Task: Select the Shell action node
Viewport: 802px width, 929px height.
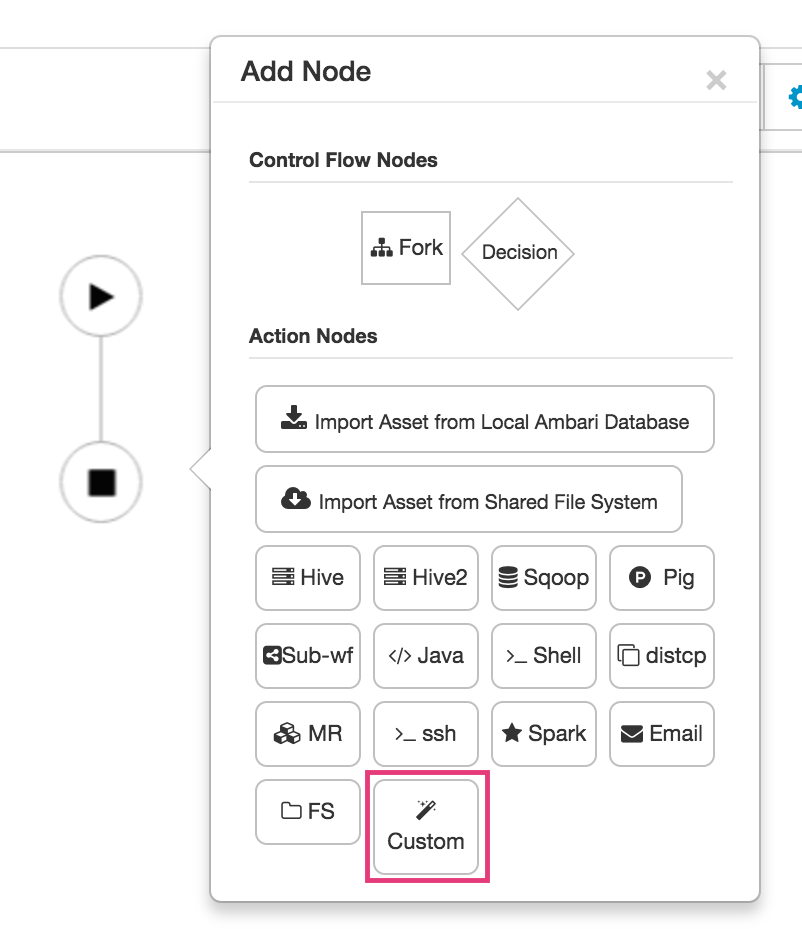Action: tap(543, 656)
